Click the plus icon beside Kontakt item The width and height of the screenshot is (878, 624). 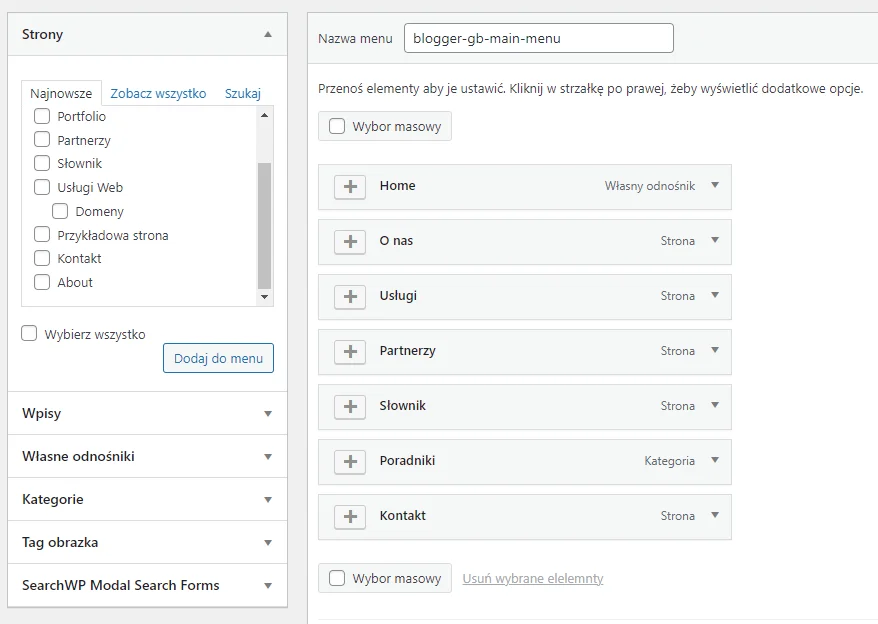point(350,517)
